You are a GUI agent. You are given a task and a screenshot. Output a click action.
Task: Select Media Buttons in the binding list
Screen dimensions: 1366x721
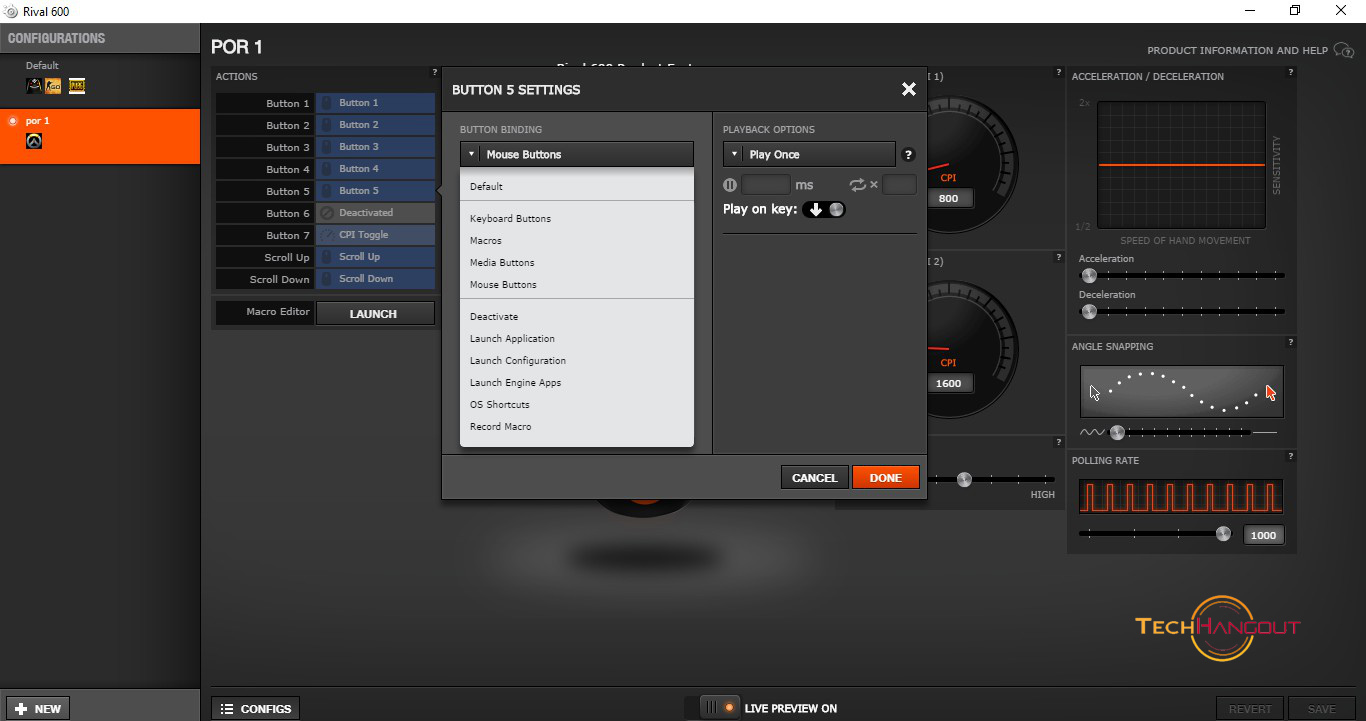click(577, 263)
